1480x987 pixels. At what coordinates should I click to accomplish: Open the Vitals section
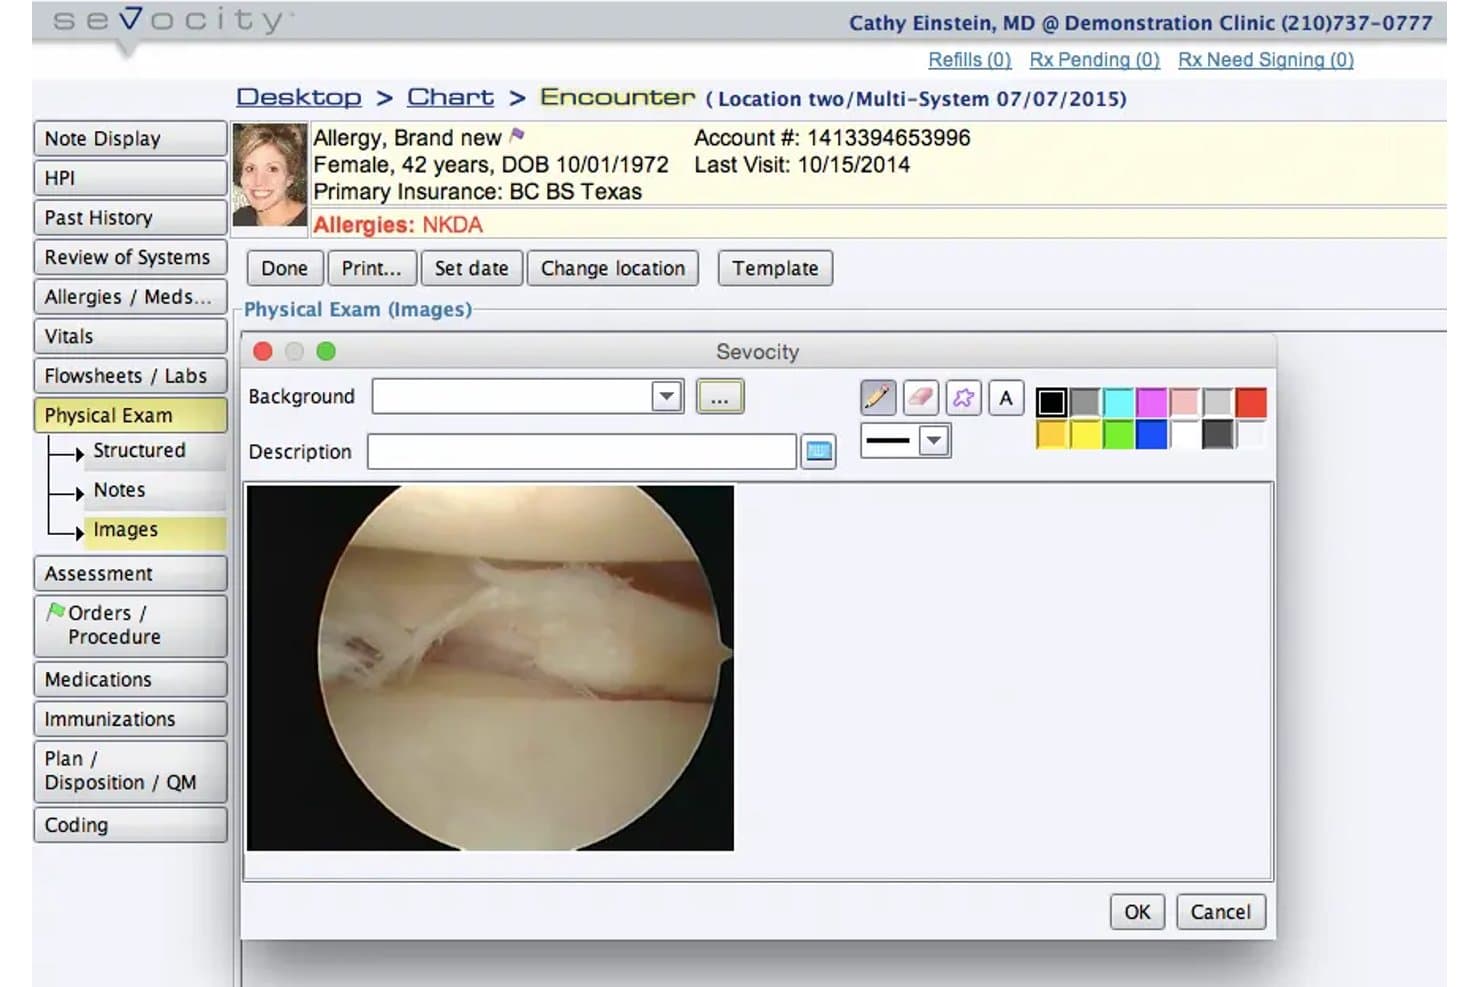tap(130, 337)
